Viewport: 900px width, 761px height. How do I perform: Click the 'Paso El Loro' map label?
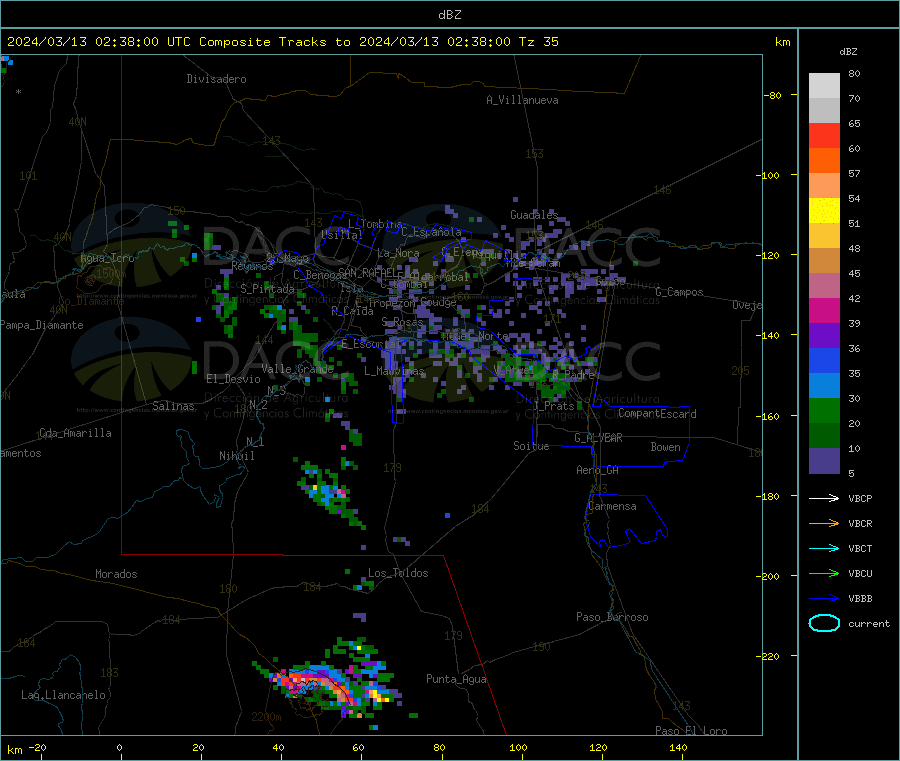tap(691, 731)
